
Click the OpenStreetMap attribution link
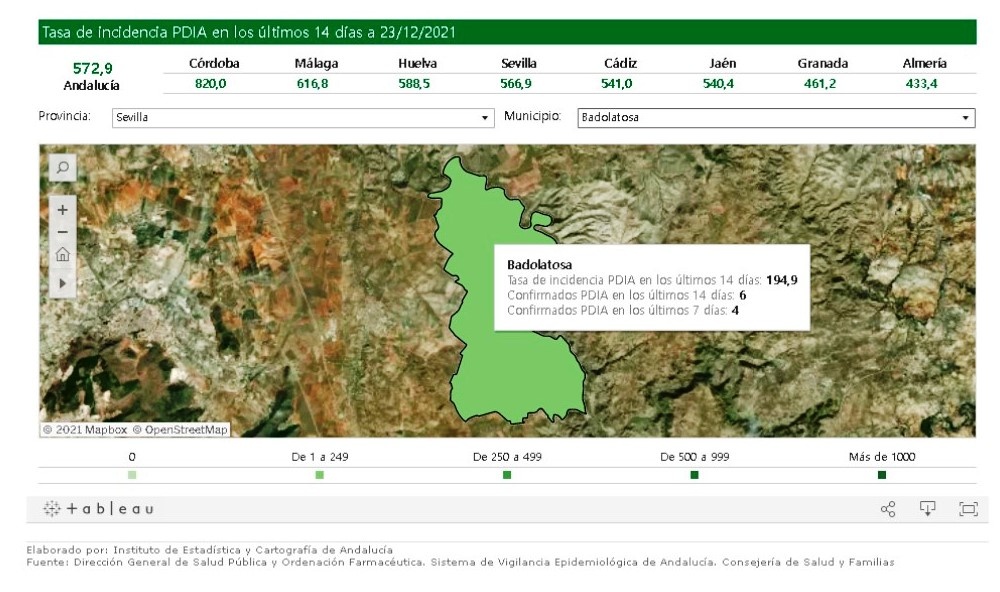[x=186, y=430]
